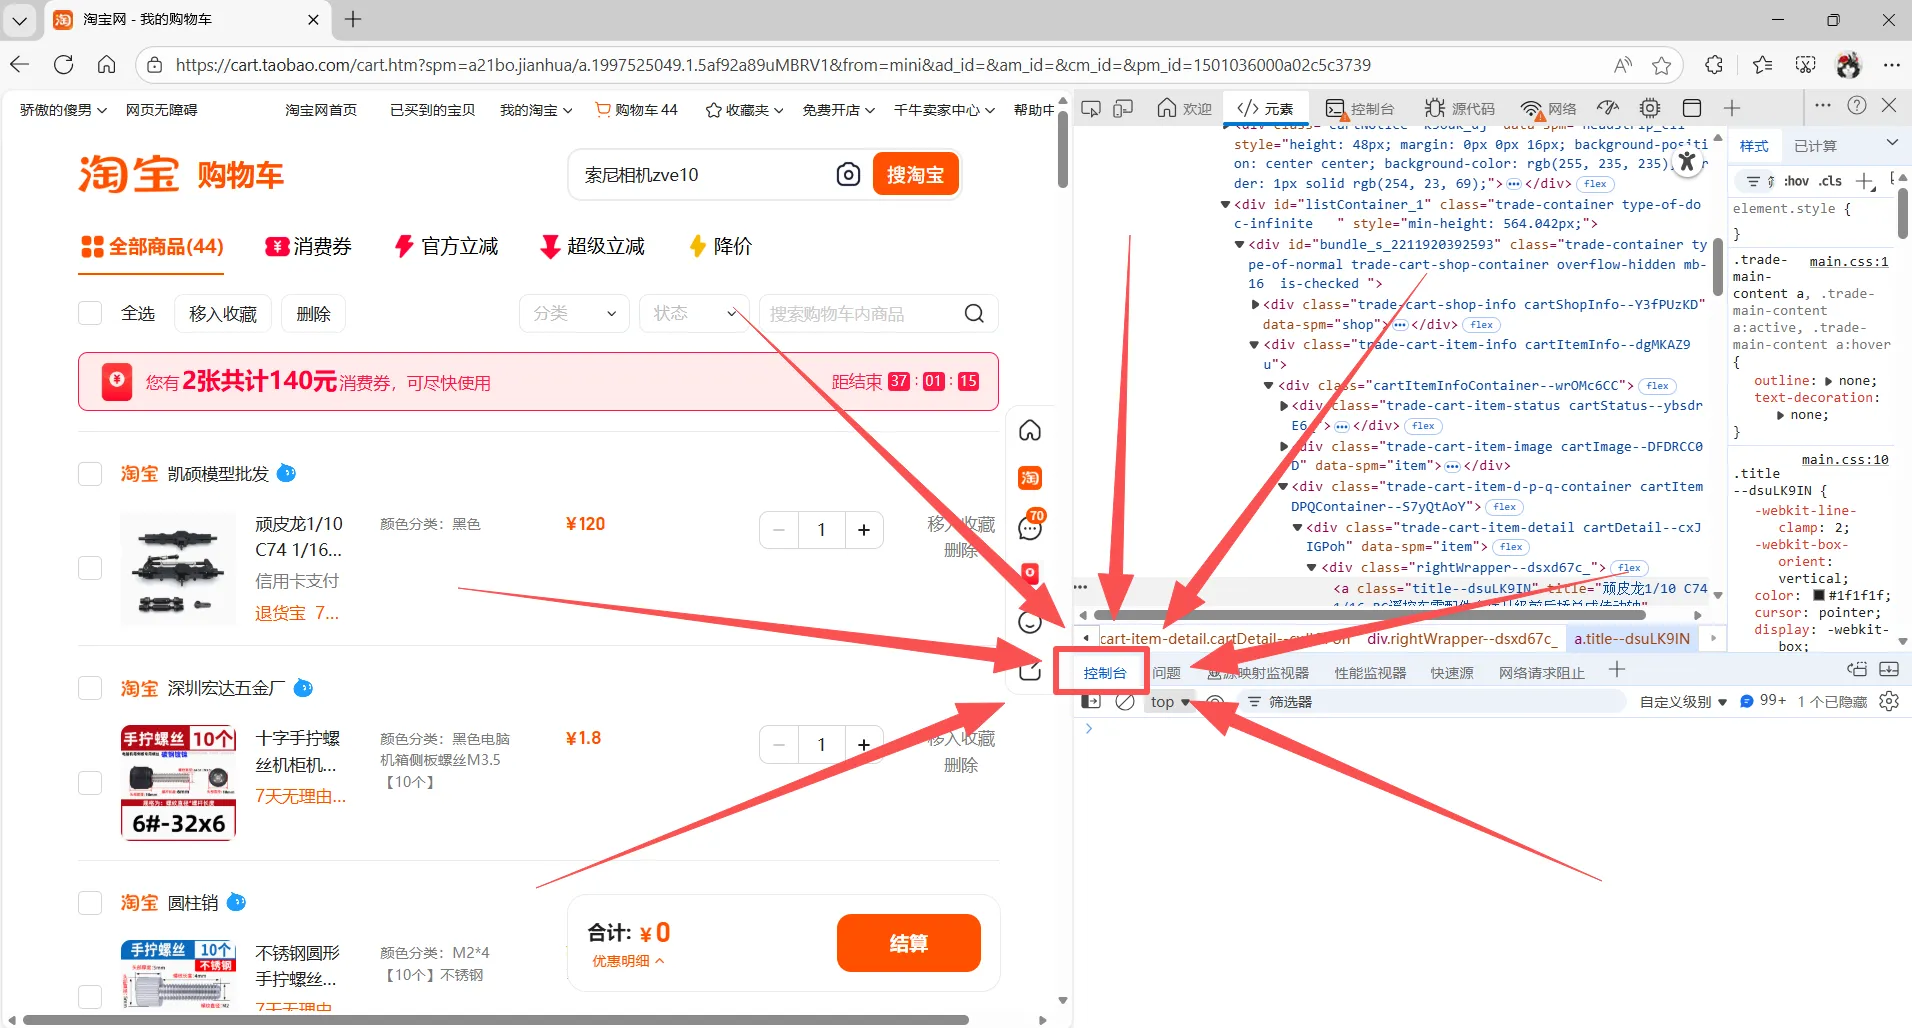Click the 移入收藏 toolbar button
The height and width of the screenshot is (1028, 1912).
[x=223, y=314]
